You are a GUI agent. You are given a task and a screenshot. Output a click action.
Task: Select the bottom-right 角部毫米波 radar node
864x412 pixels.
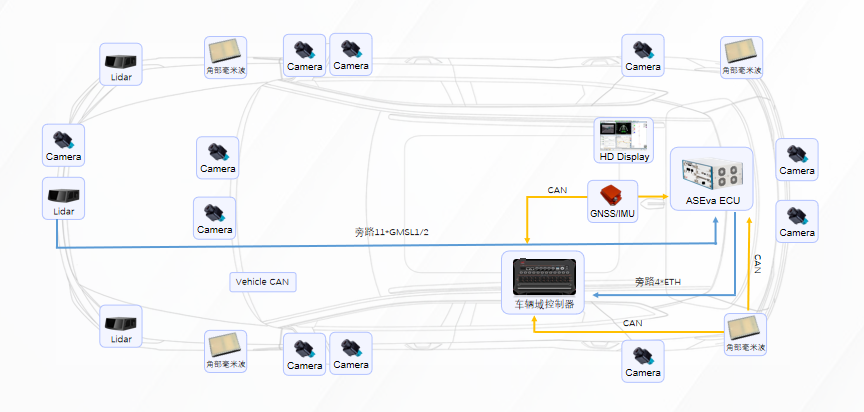[745, 334]
